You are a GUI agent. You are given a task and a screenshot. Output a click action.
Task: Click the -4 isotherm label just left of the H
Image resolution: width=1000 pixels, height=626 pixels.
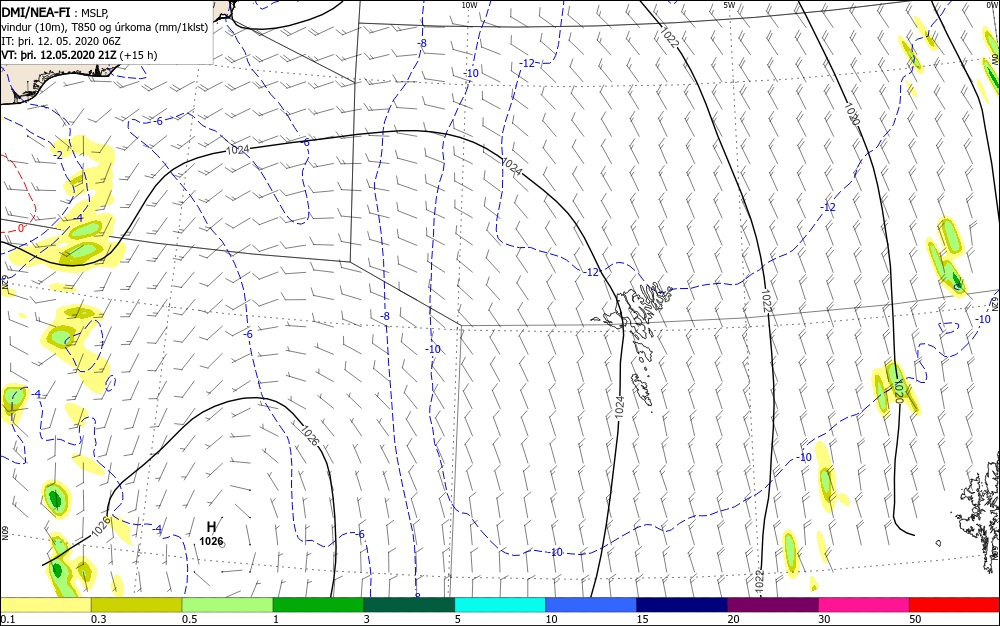[157, 529]
